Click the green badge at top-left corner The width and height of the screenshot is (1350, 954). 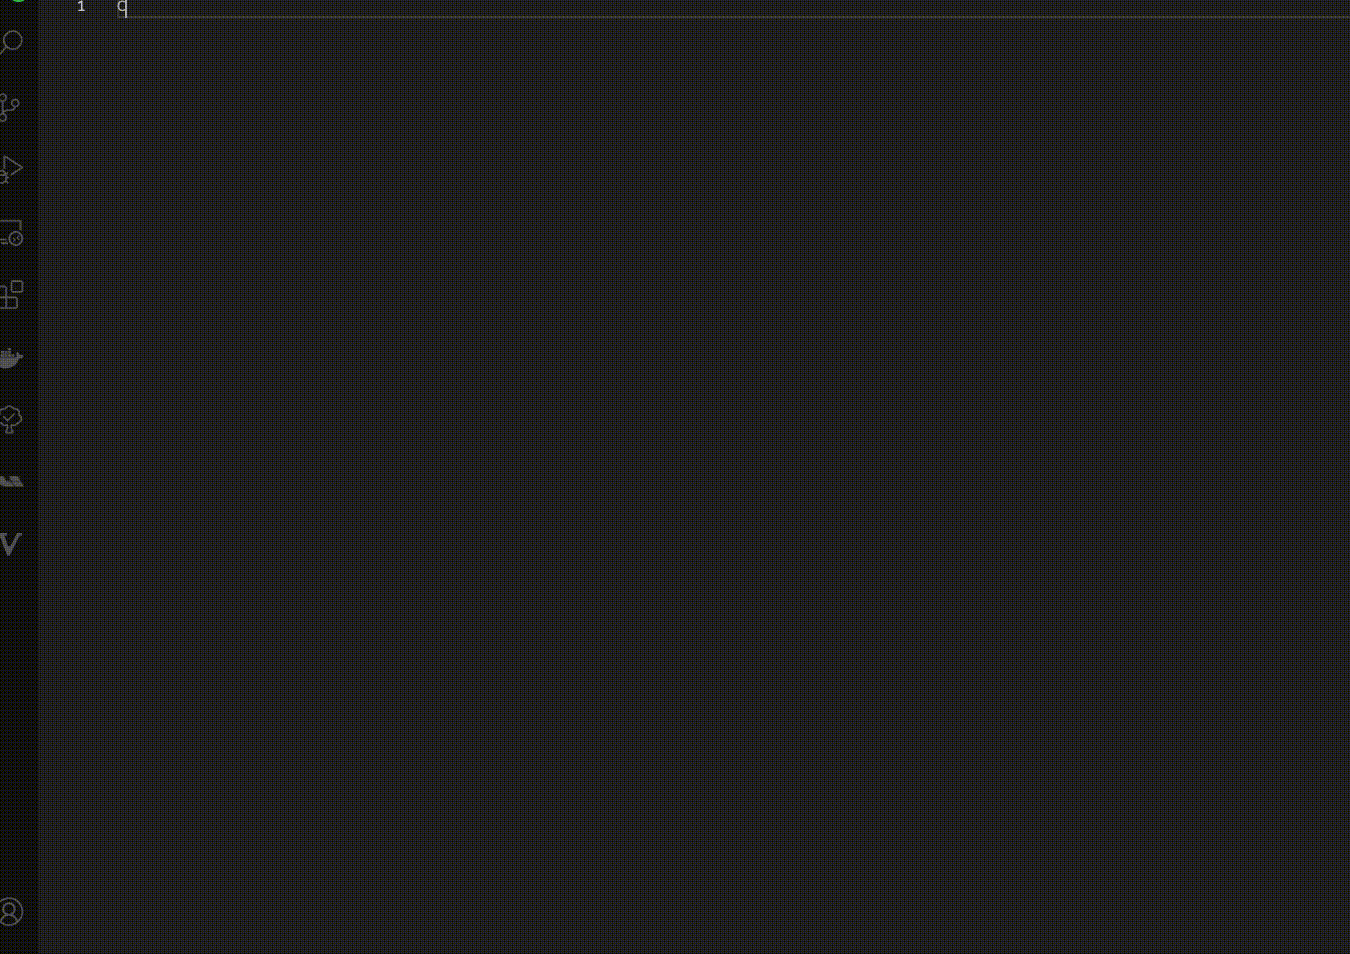(x=17, y=2)
